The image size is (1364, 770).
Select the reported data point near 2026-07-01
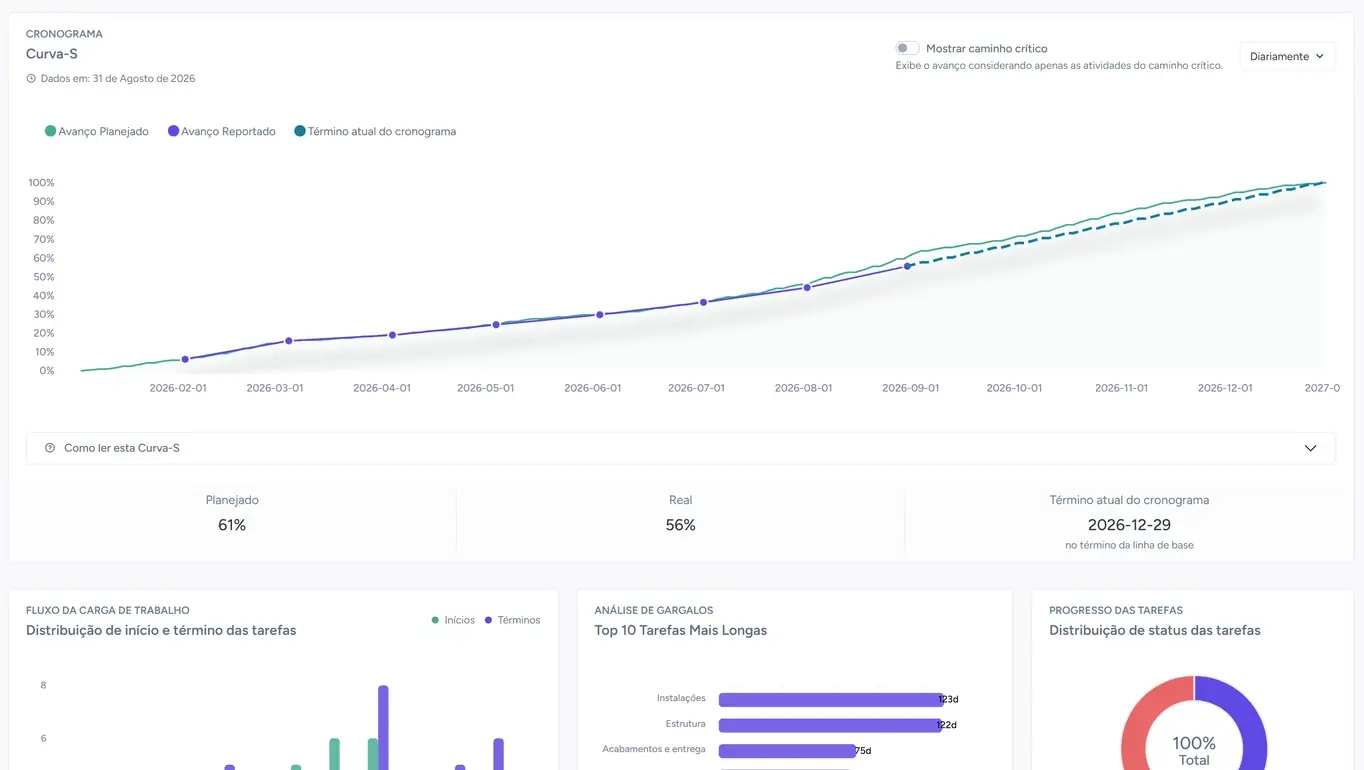click(703, 302)
